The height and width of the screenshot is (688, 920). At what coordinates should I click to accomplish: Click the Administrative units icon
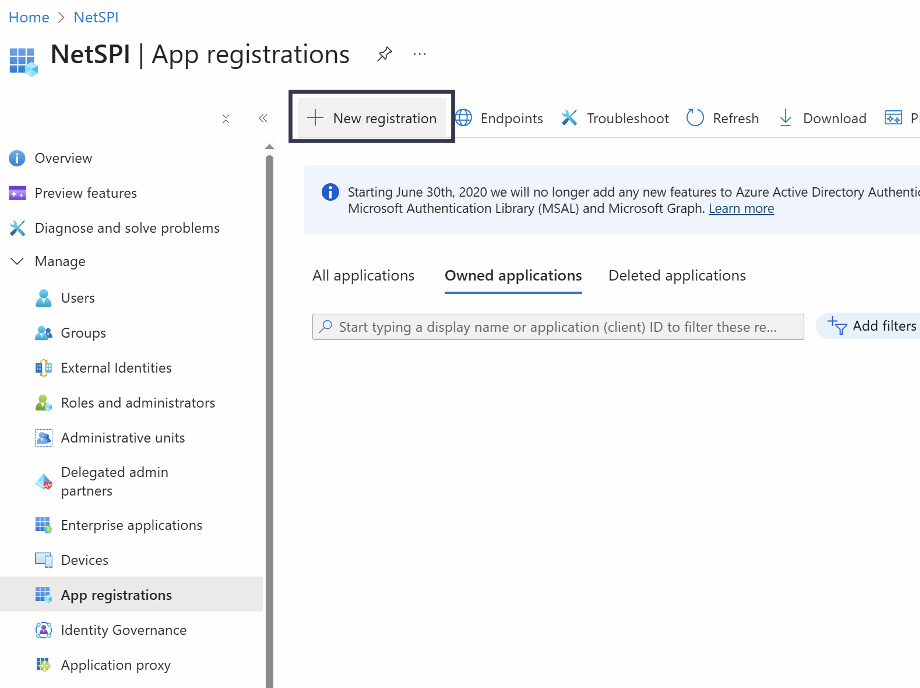coord(43,438)
